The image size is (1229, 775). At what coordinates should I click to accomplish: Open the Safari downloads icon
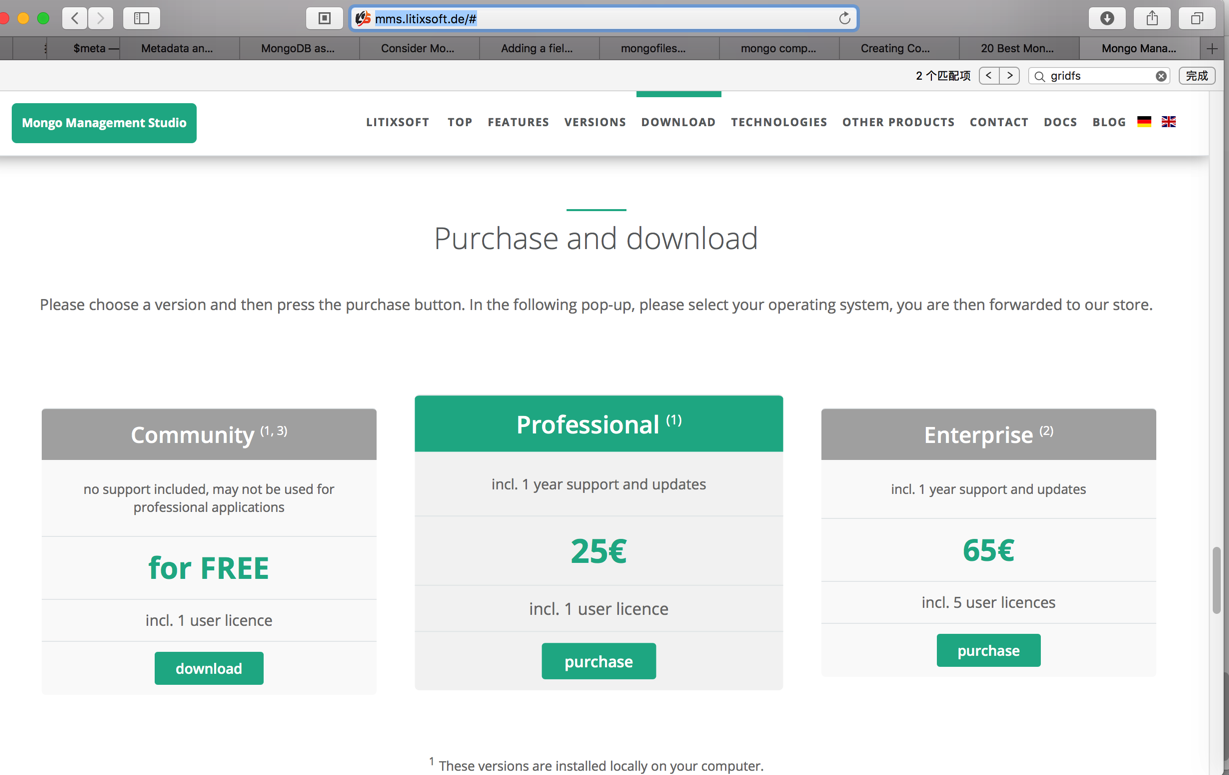click(1107, 18)
